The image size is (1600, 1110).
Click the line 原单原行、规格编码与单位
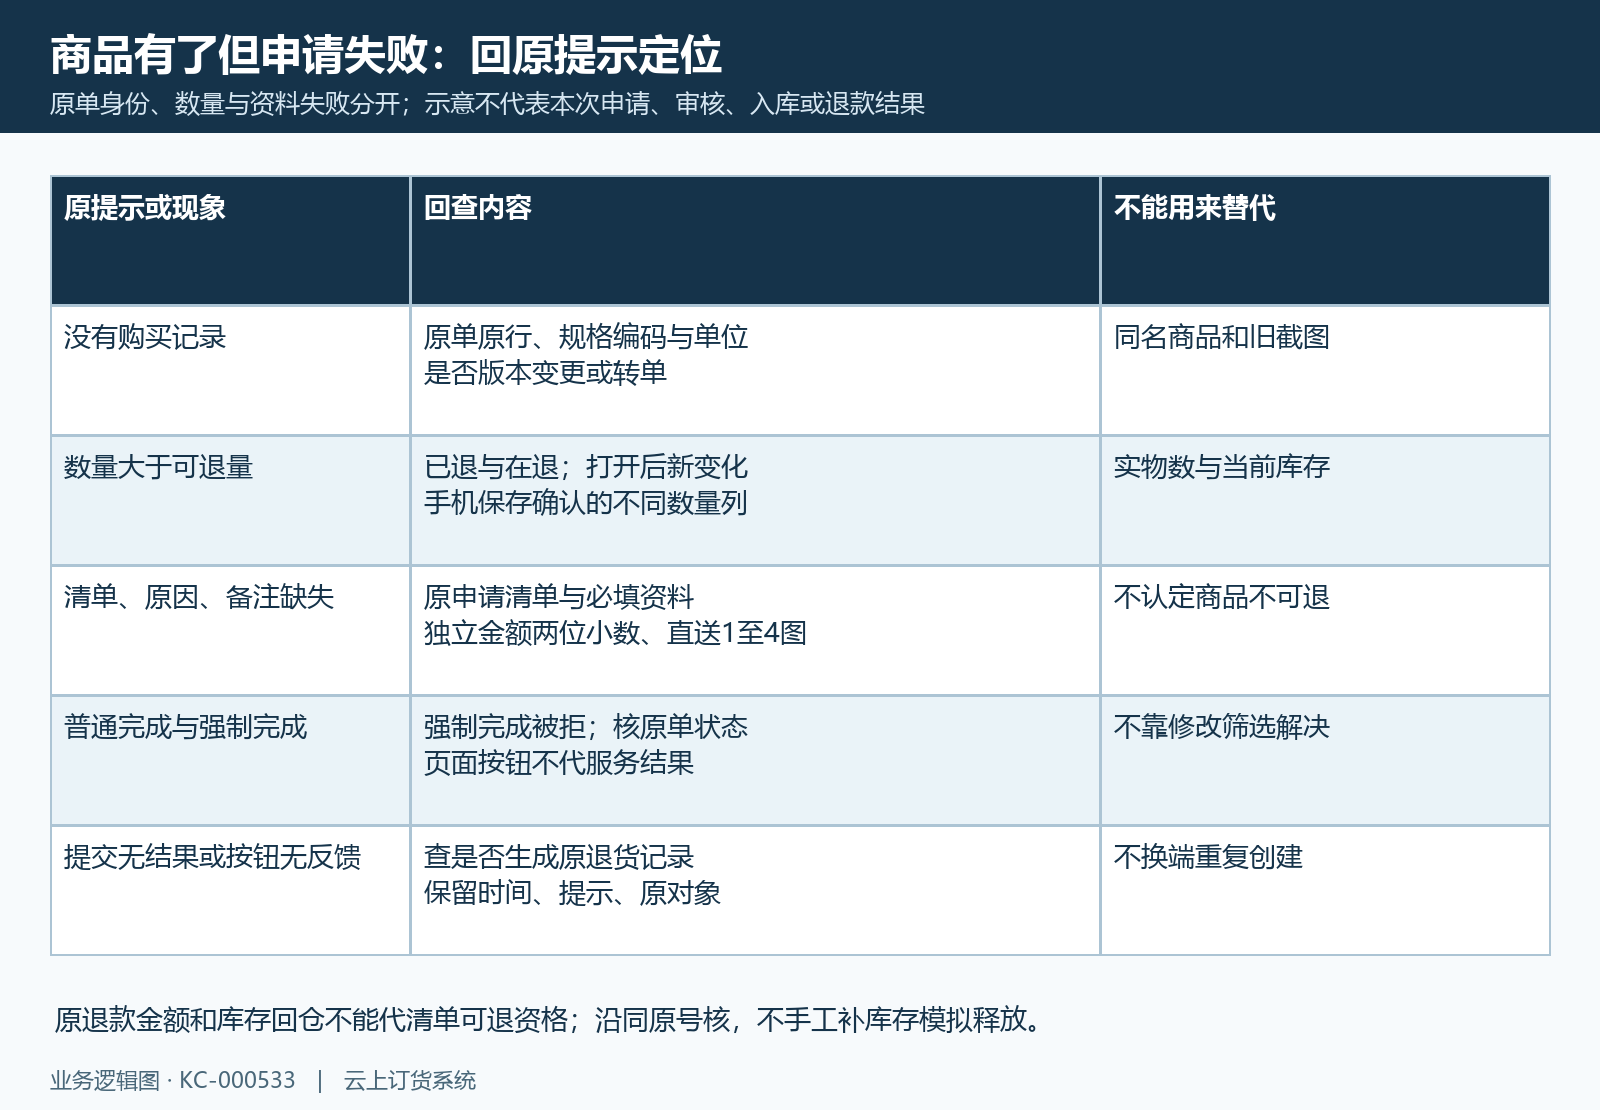point(586,337)
